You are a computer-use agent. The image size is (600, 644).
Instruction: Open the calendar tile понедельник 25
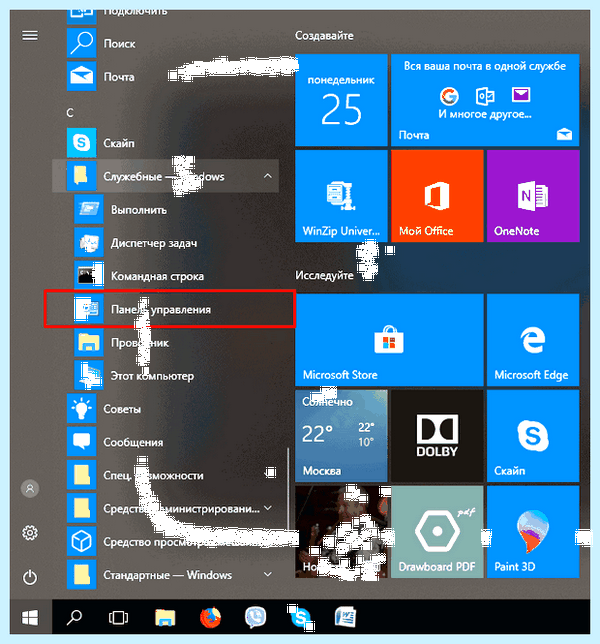(341, 100)
